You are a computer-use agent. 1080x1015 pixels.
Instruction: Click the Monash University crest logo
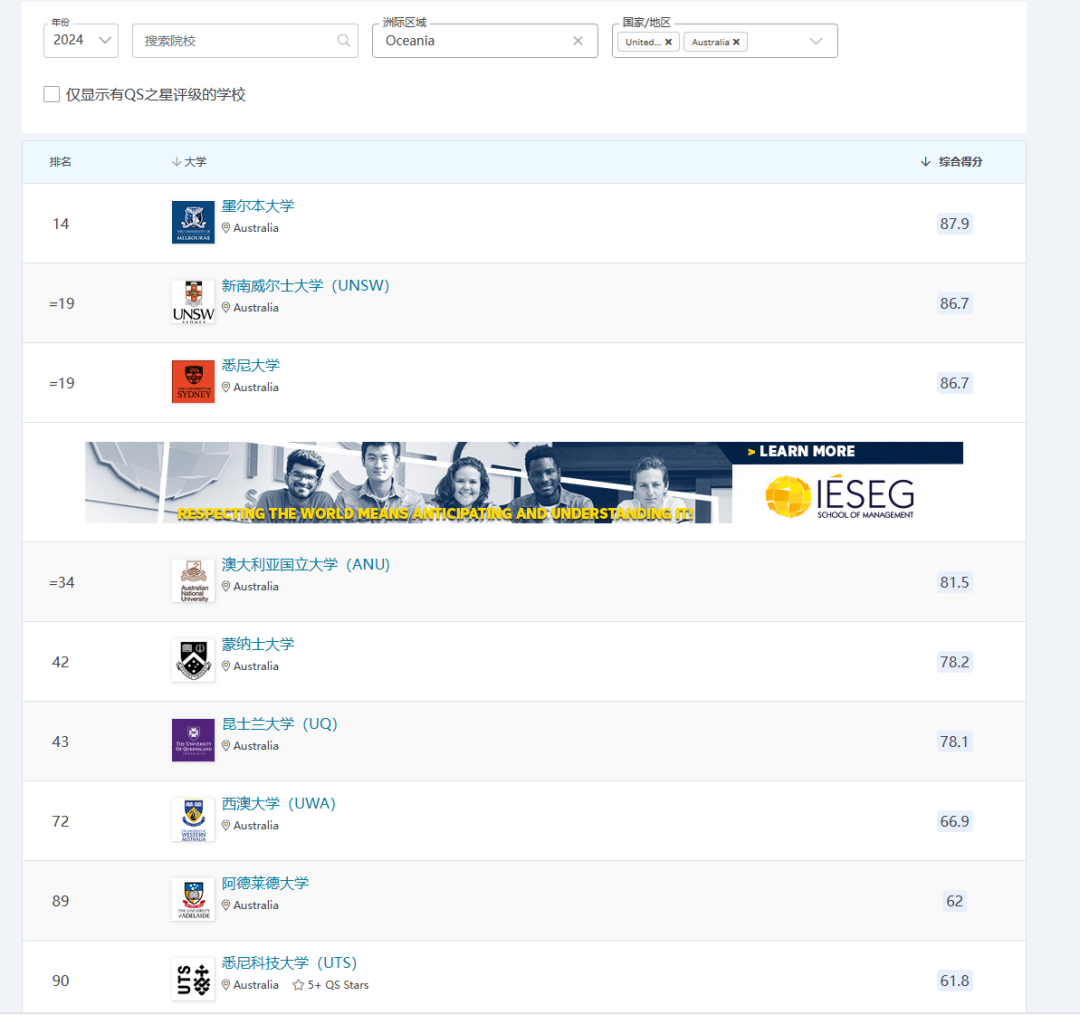193,660
